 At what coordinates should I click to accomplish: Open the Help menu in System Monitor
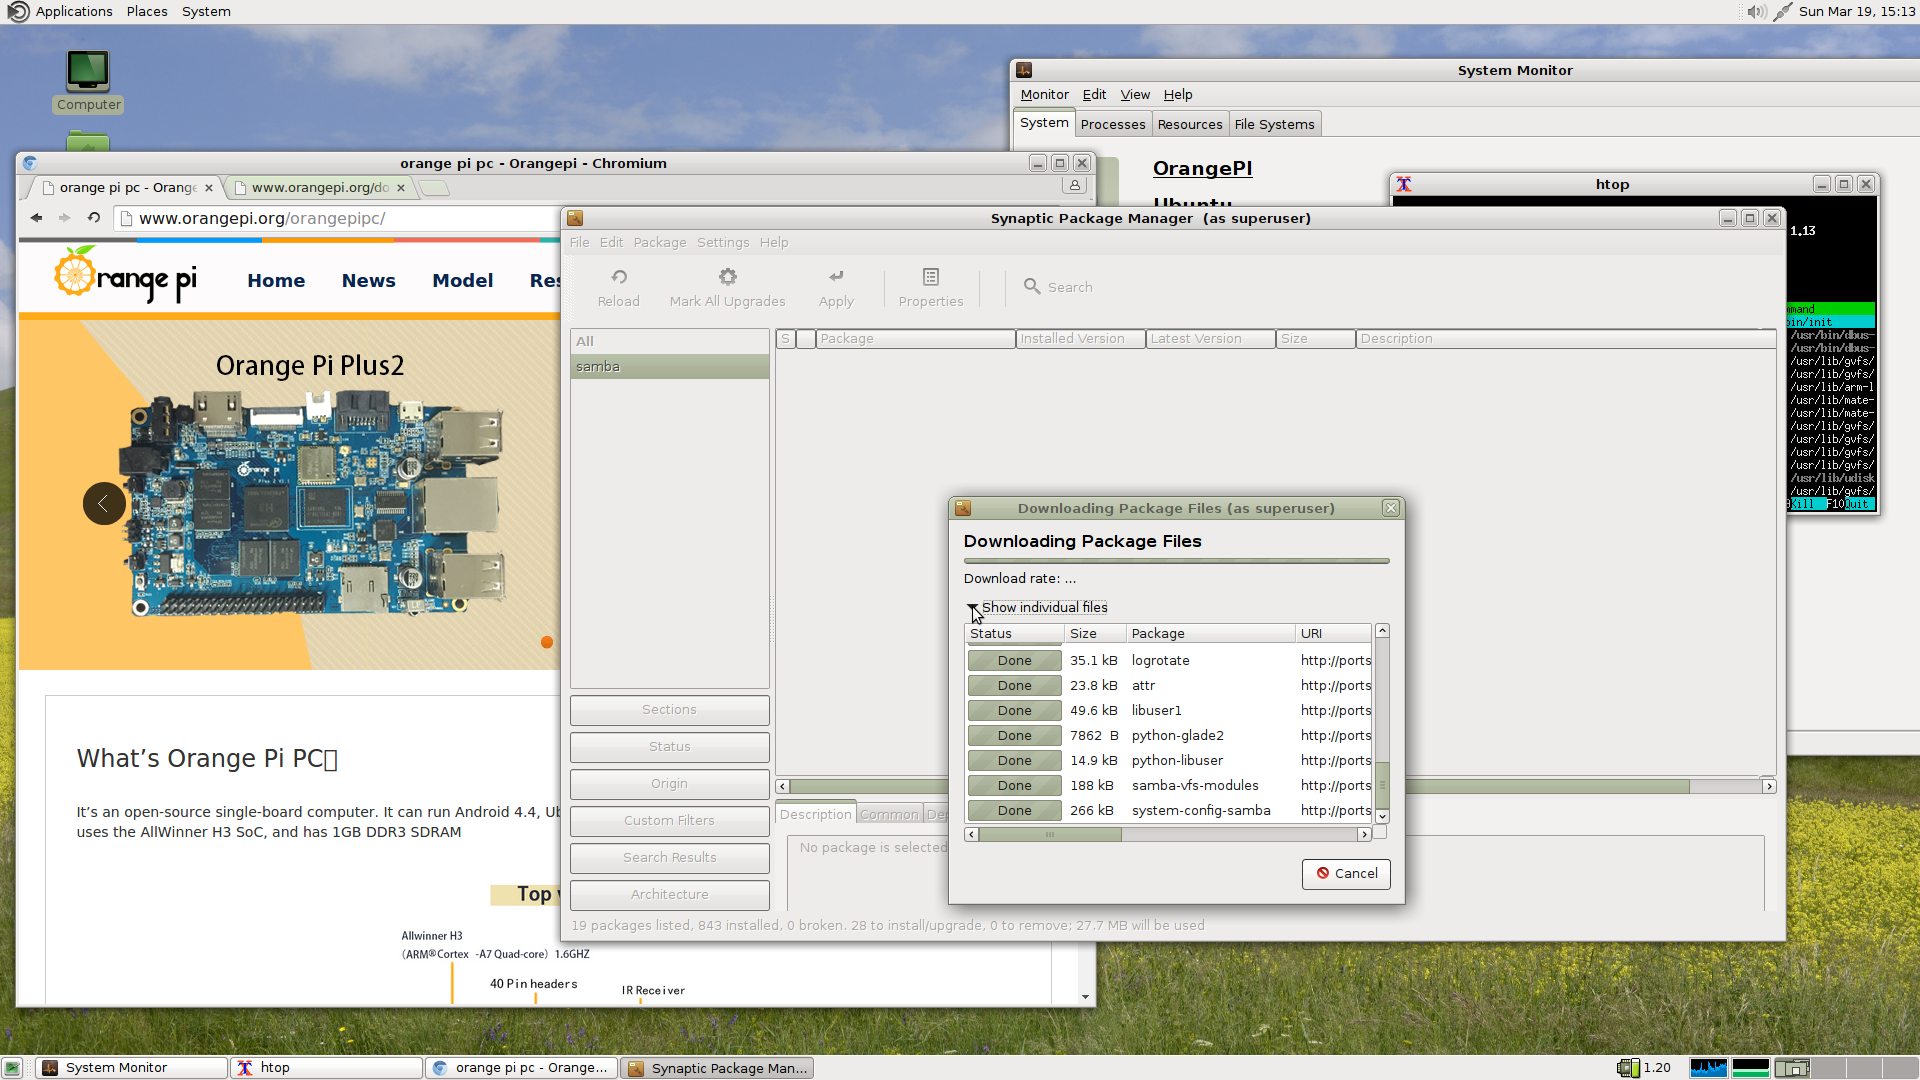(1178, 95)
